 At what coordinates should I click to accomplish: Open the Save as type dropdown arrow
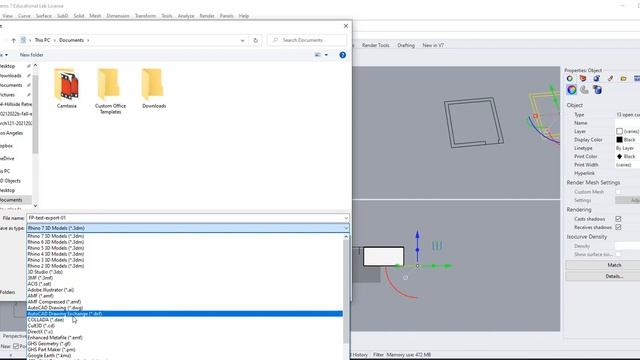click(346, 228)
